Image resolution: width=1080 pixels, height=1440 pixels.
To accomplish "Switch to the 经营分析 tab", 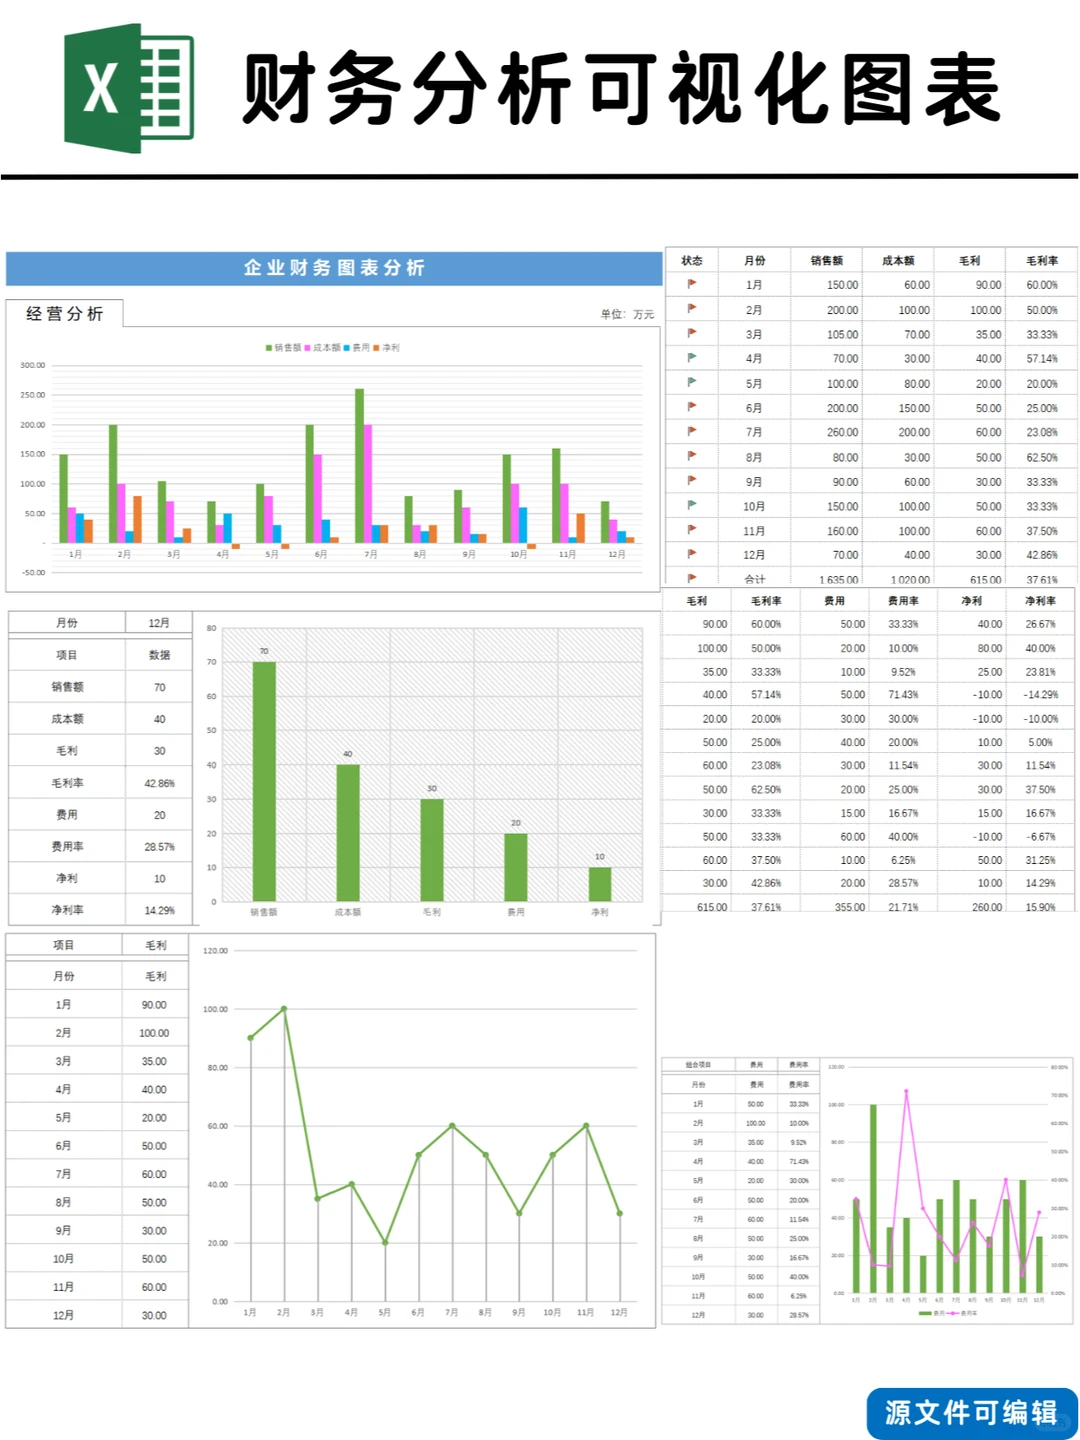I will pos(64,311).
